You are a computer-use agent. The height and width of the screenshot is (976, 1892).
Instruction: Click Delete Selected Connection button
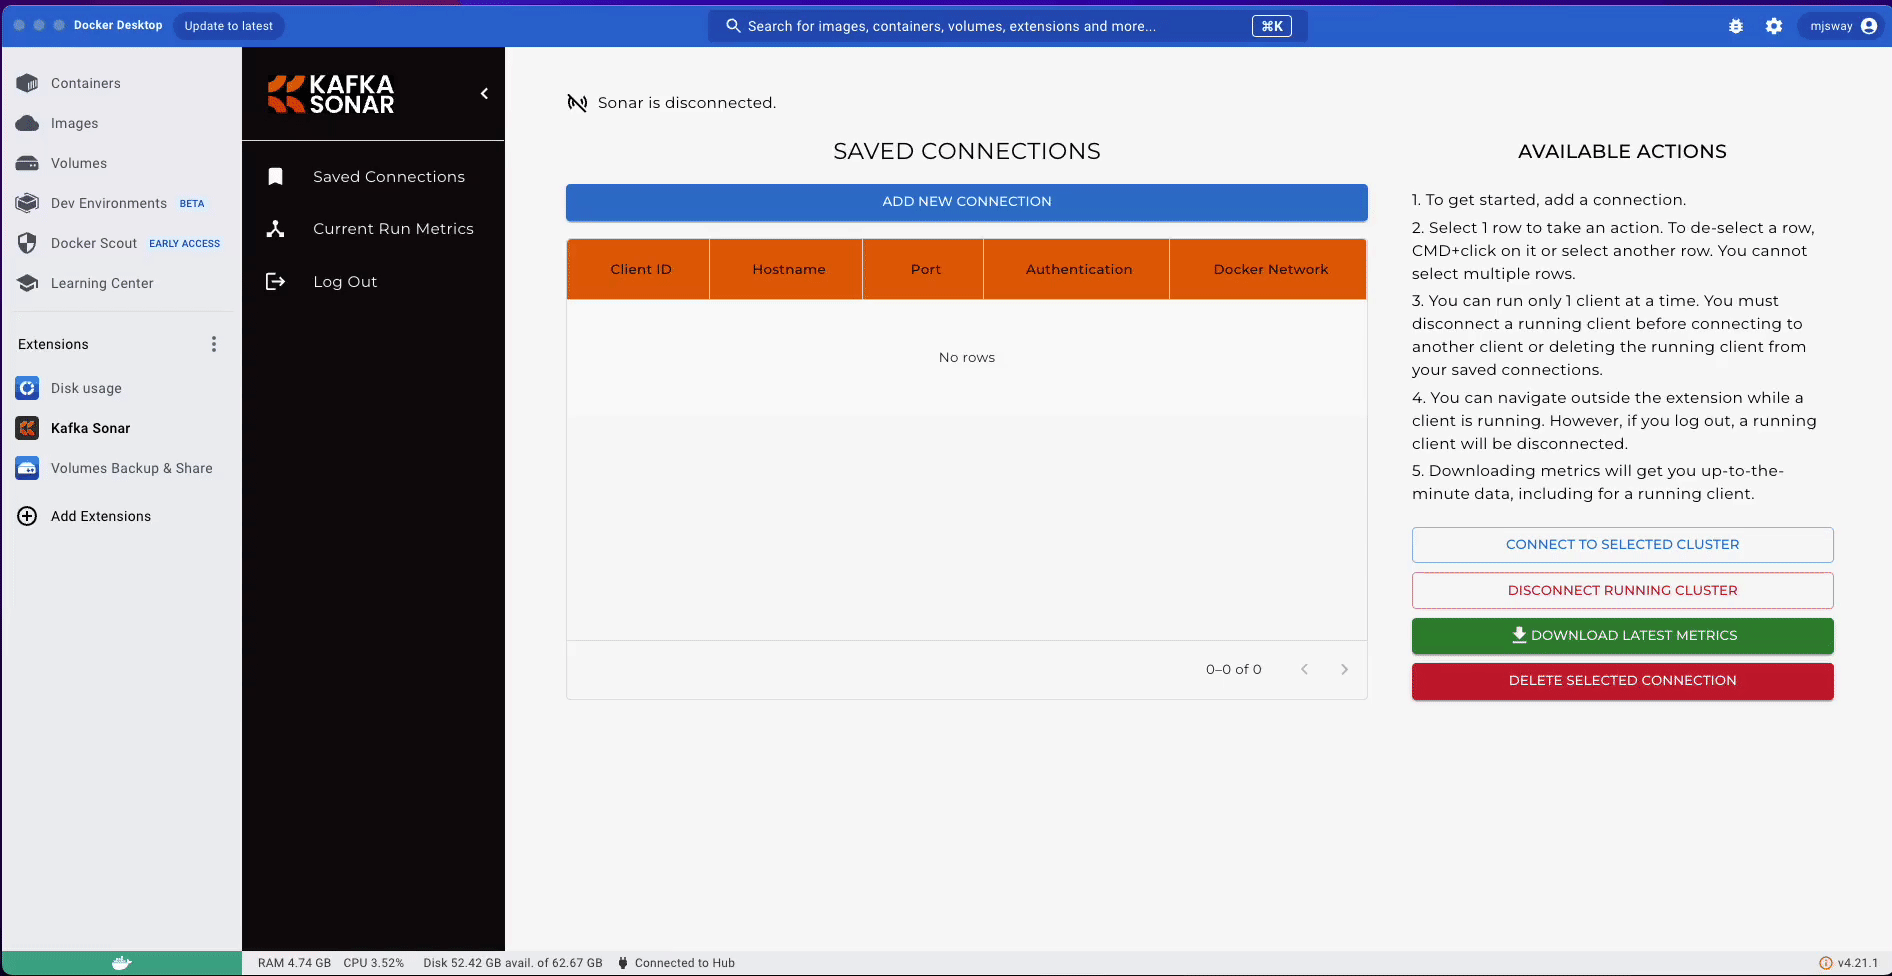(x=1622, y=681)
